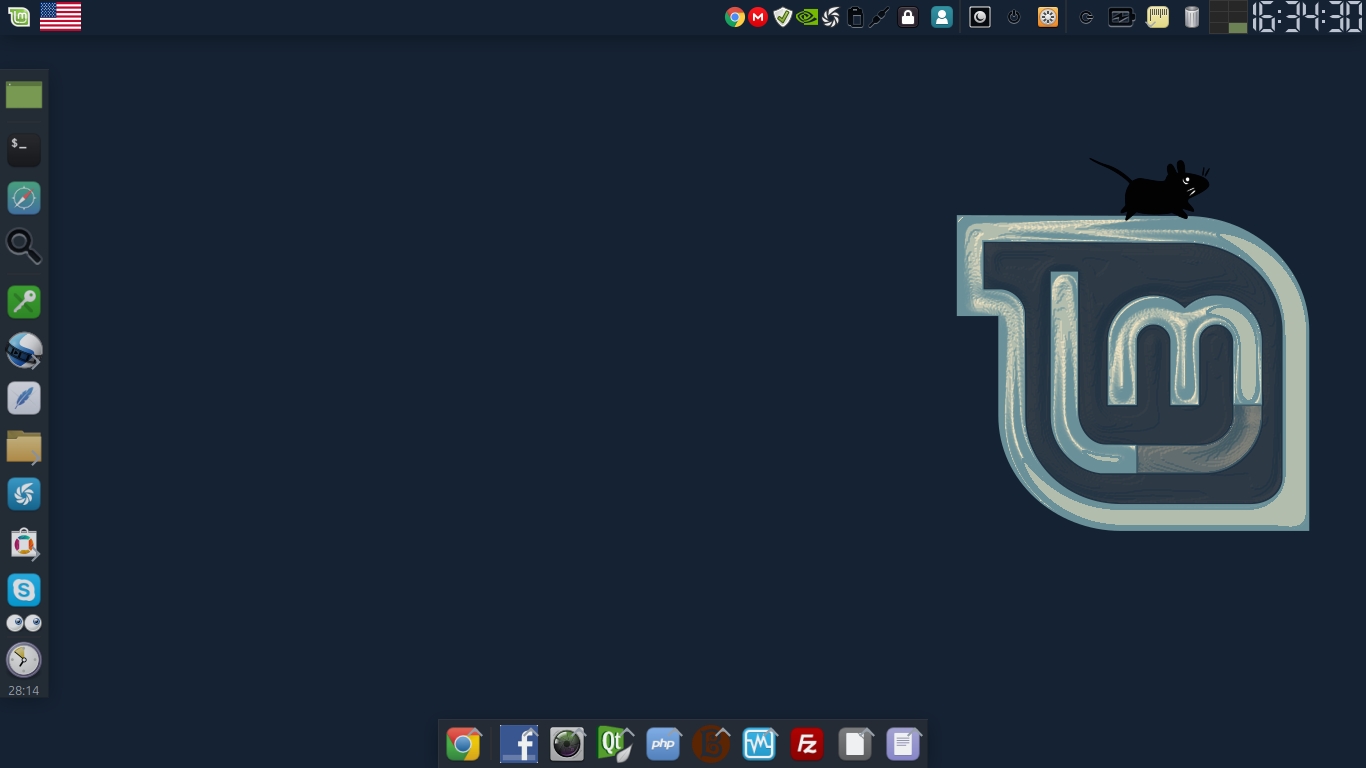This screenshot has width=1366, height=768.
Task: Click the 28:14 timer text
Action: point(24,691)
